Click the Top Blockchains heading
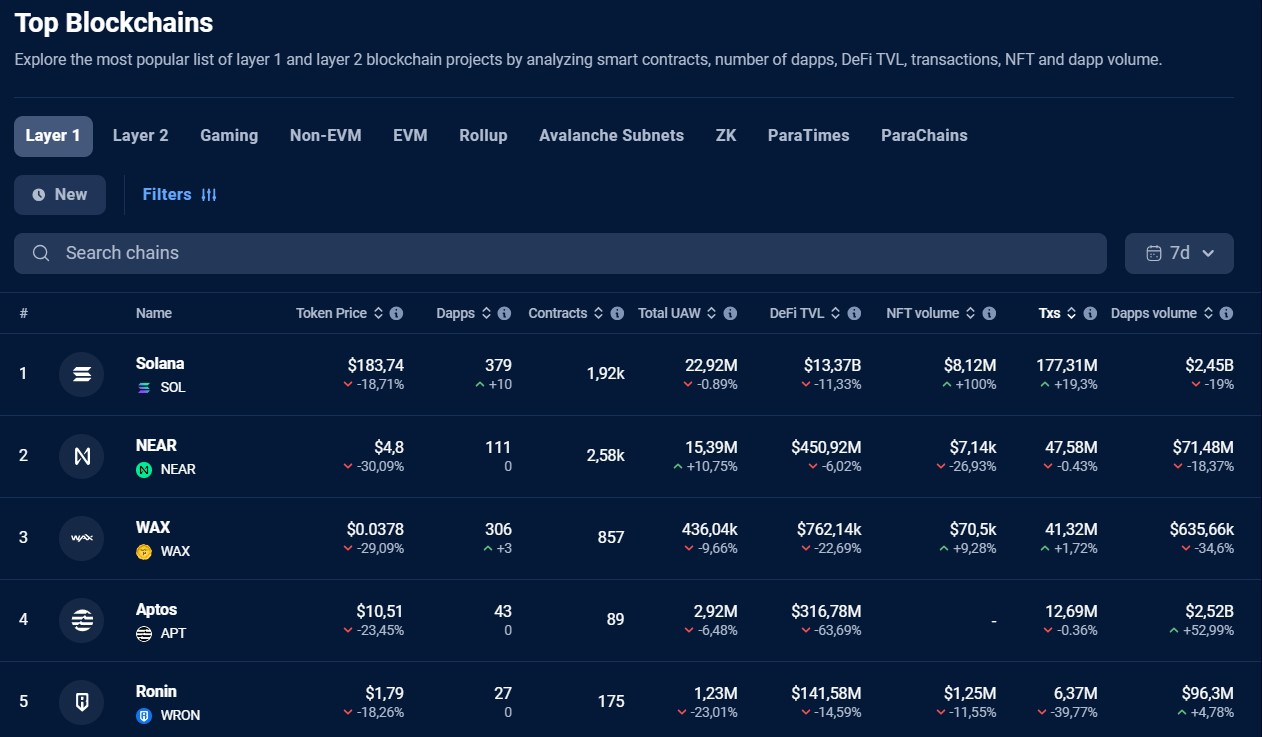The height and width of the screenshot is (737, 1262). tap(114, 22)
